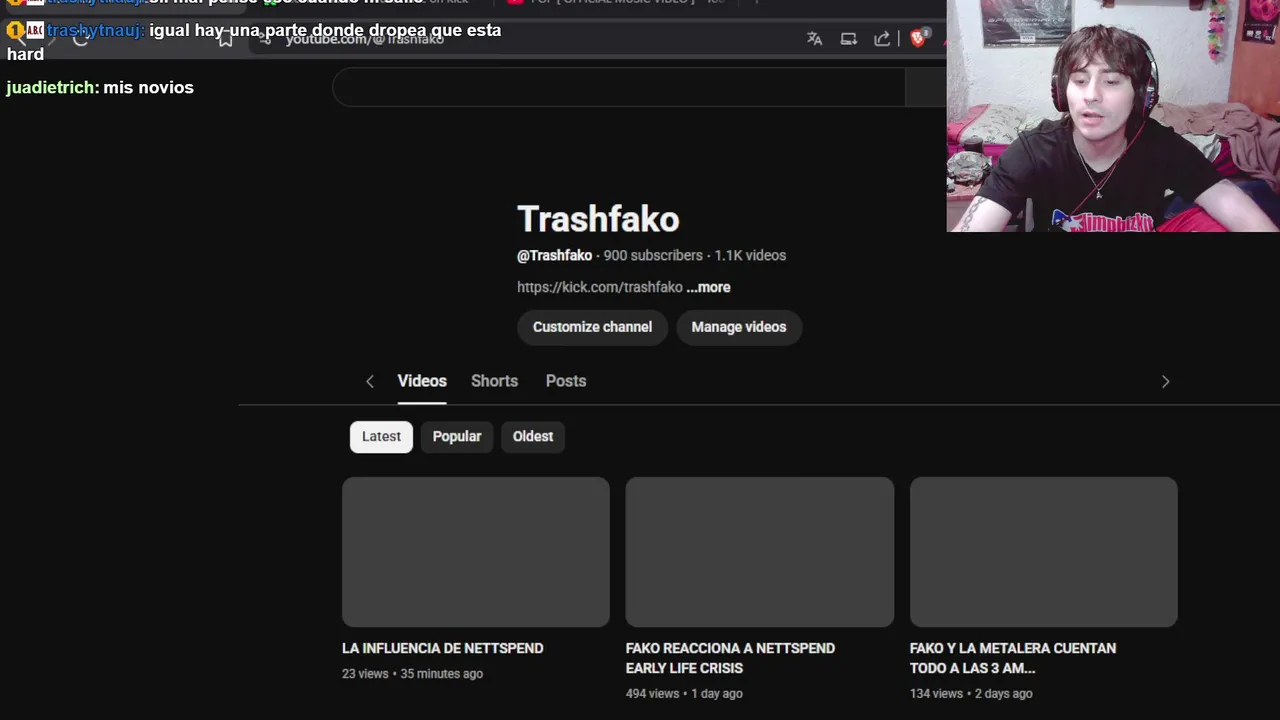
Task: Click the 900 subscribers text
Action: 653,255
